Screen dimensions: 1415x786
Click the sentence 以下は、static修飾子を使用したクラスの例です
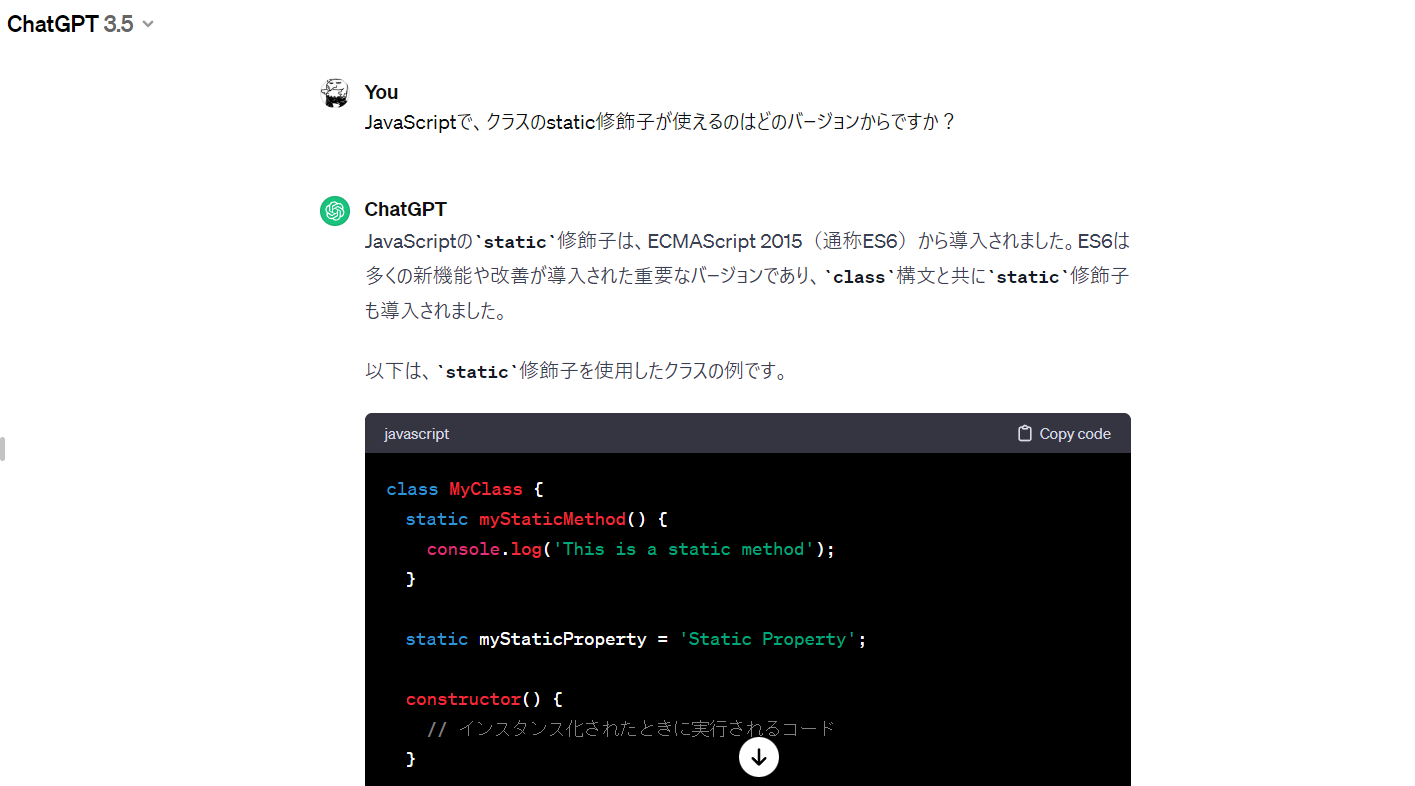pyautogui.click(x=577, y=371)
